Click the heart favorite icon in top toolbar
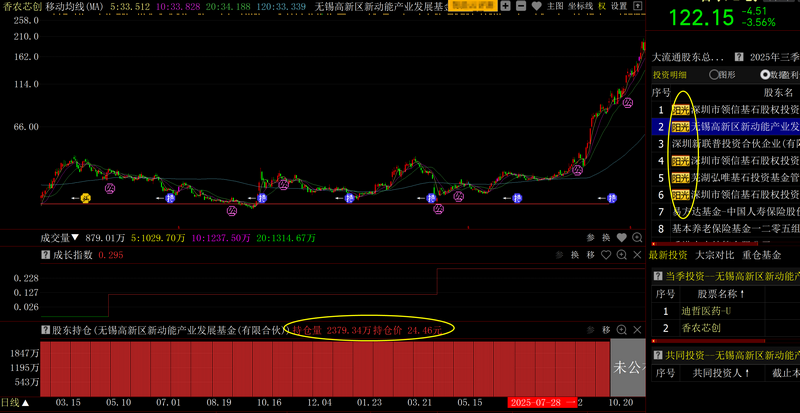The image size is (800, 413). click(x=535, y=6)
